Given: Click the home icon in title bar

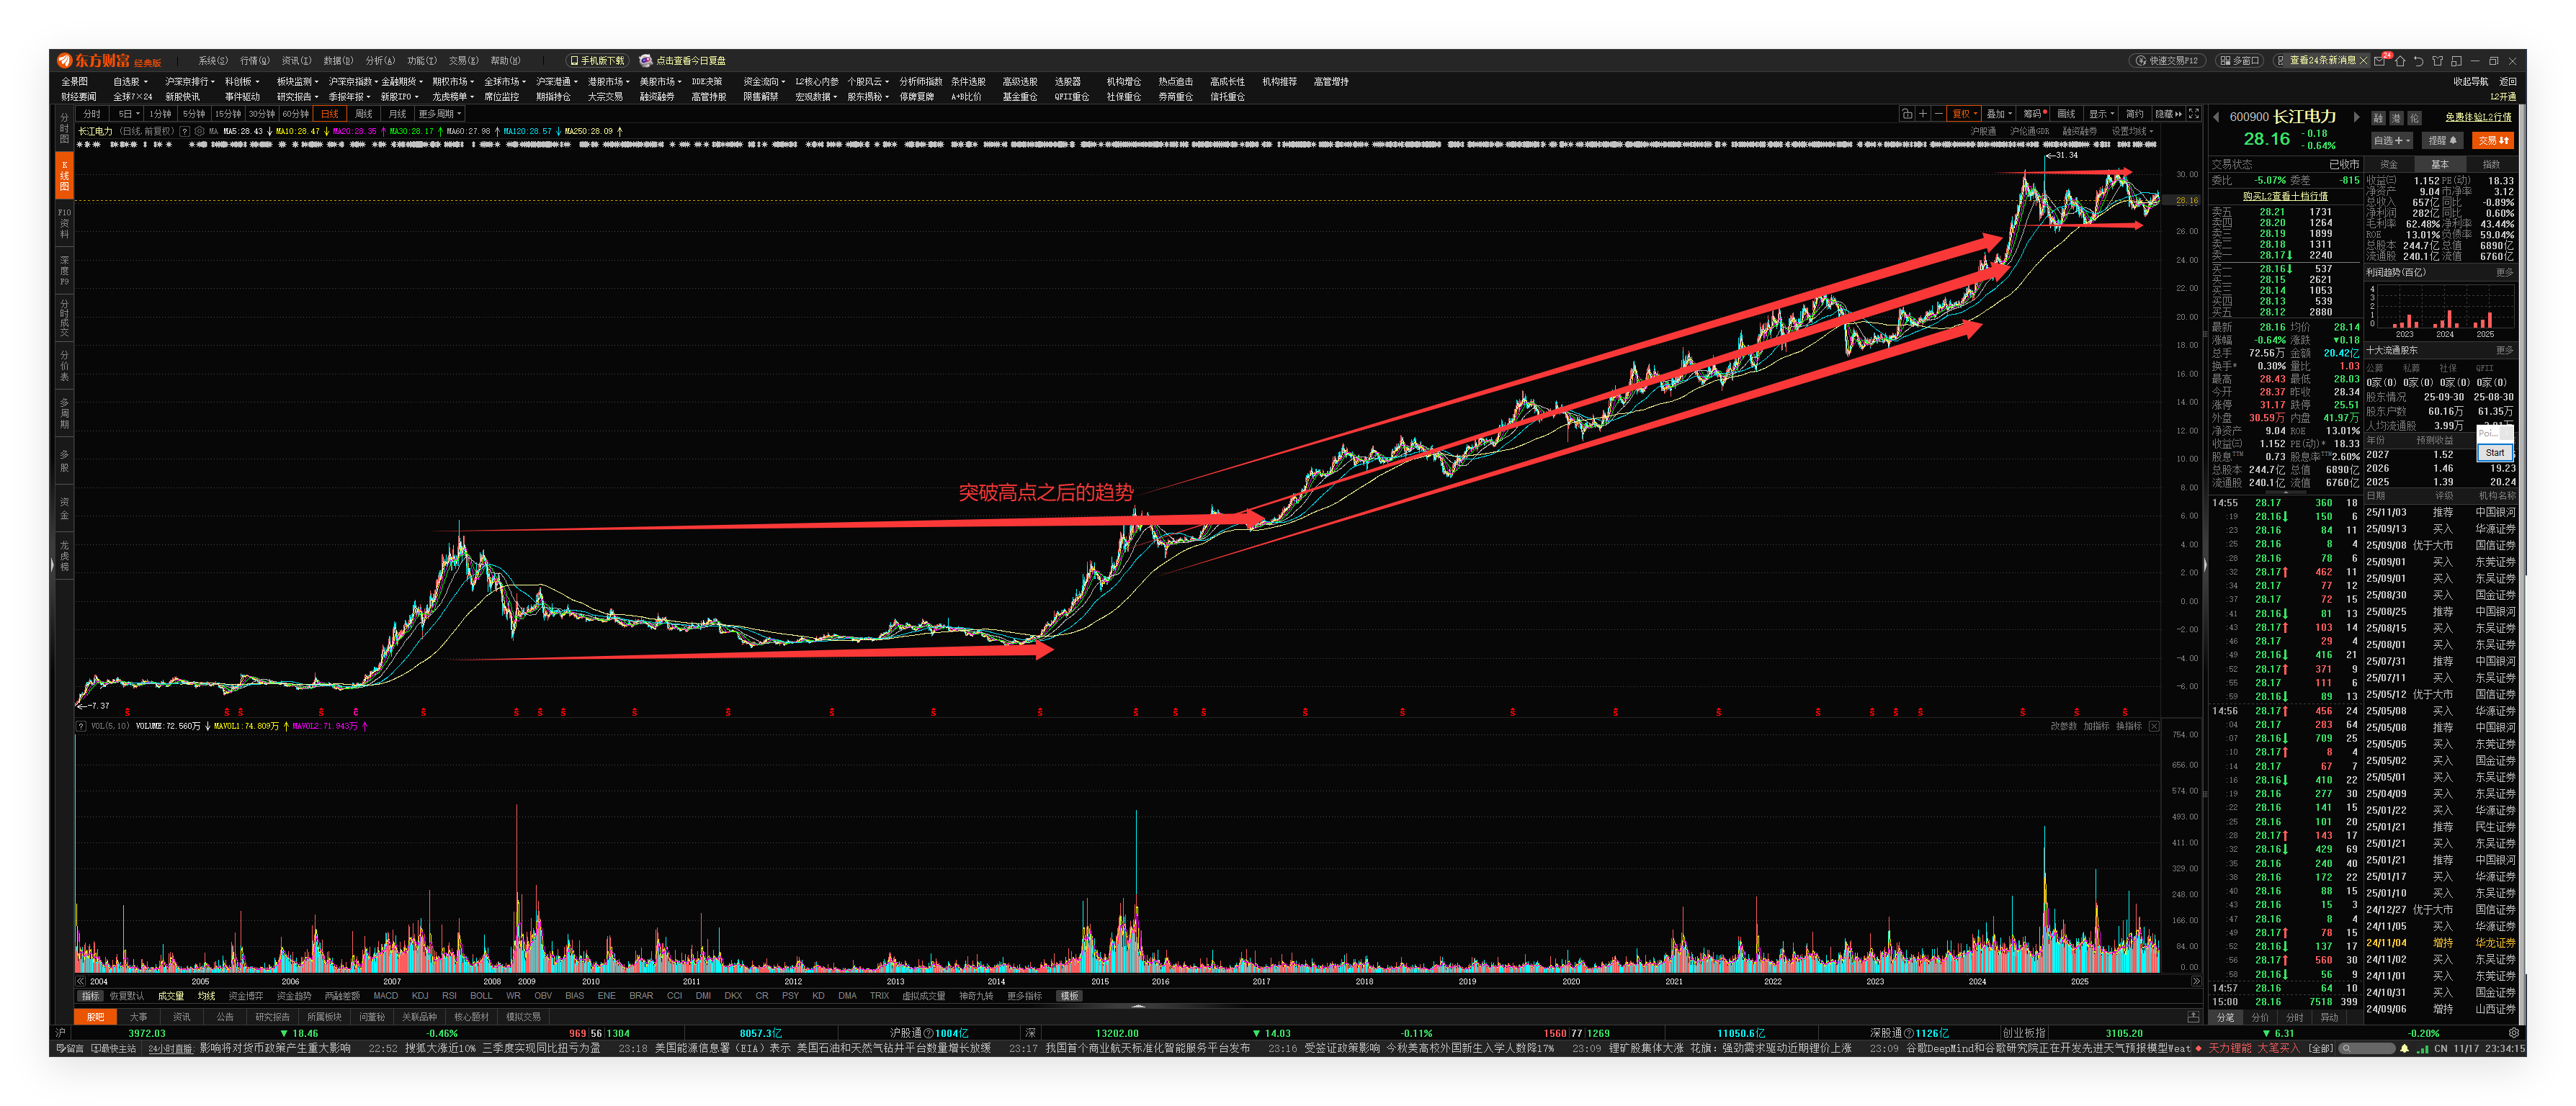Looking at the screenshot, I should pos(2400,61).
